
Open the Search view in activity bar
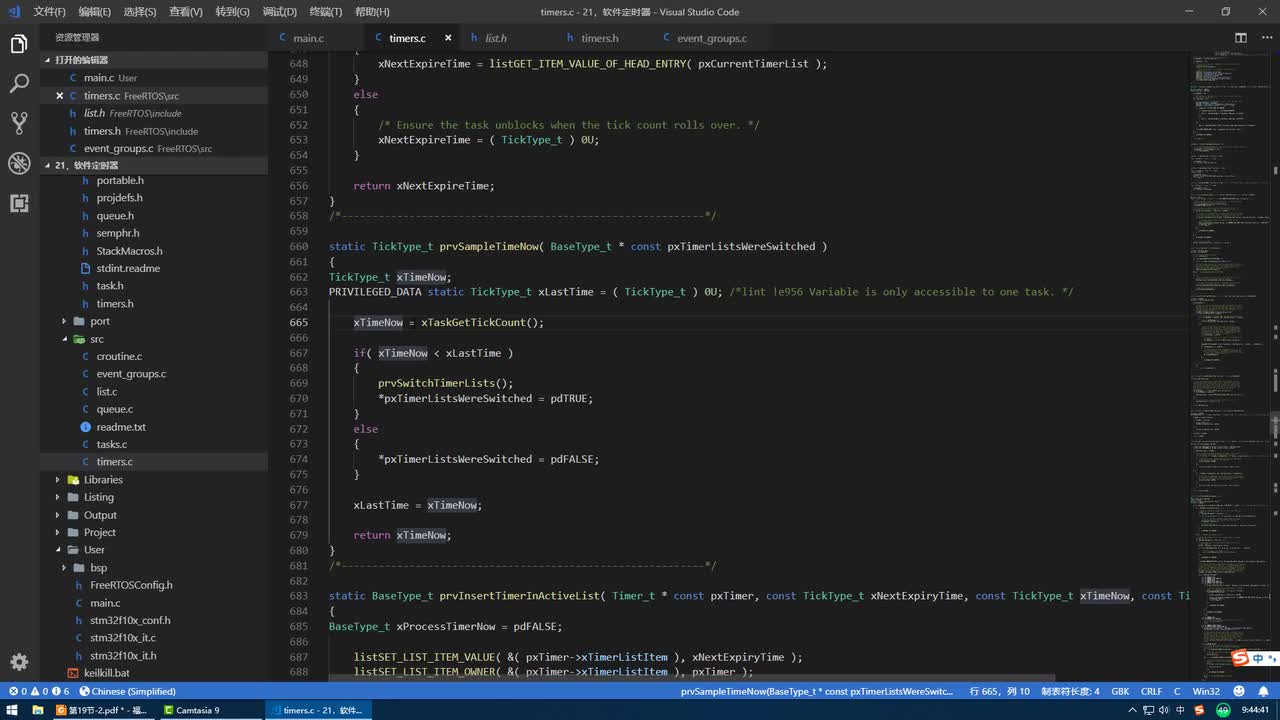(19, 84)
